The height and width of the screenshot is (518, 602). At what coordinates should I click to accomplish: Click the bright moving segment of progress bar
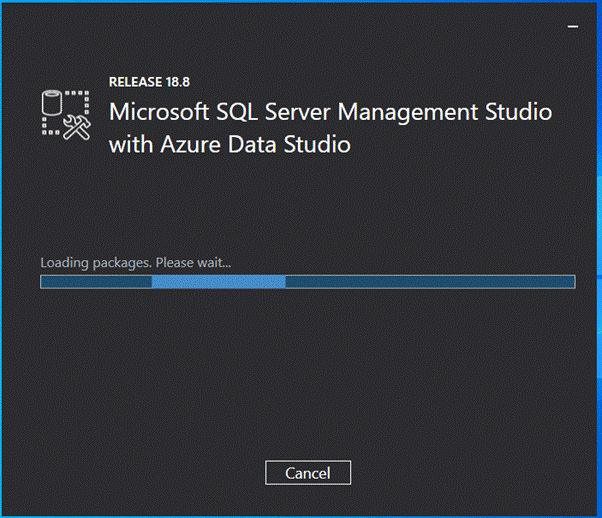(x=218, y=282)
